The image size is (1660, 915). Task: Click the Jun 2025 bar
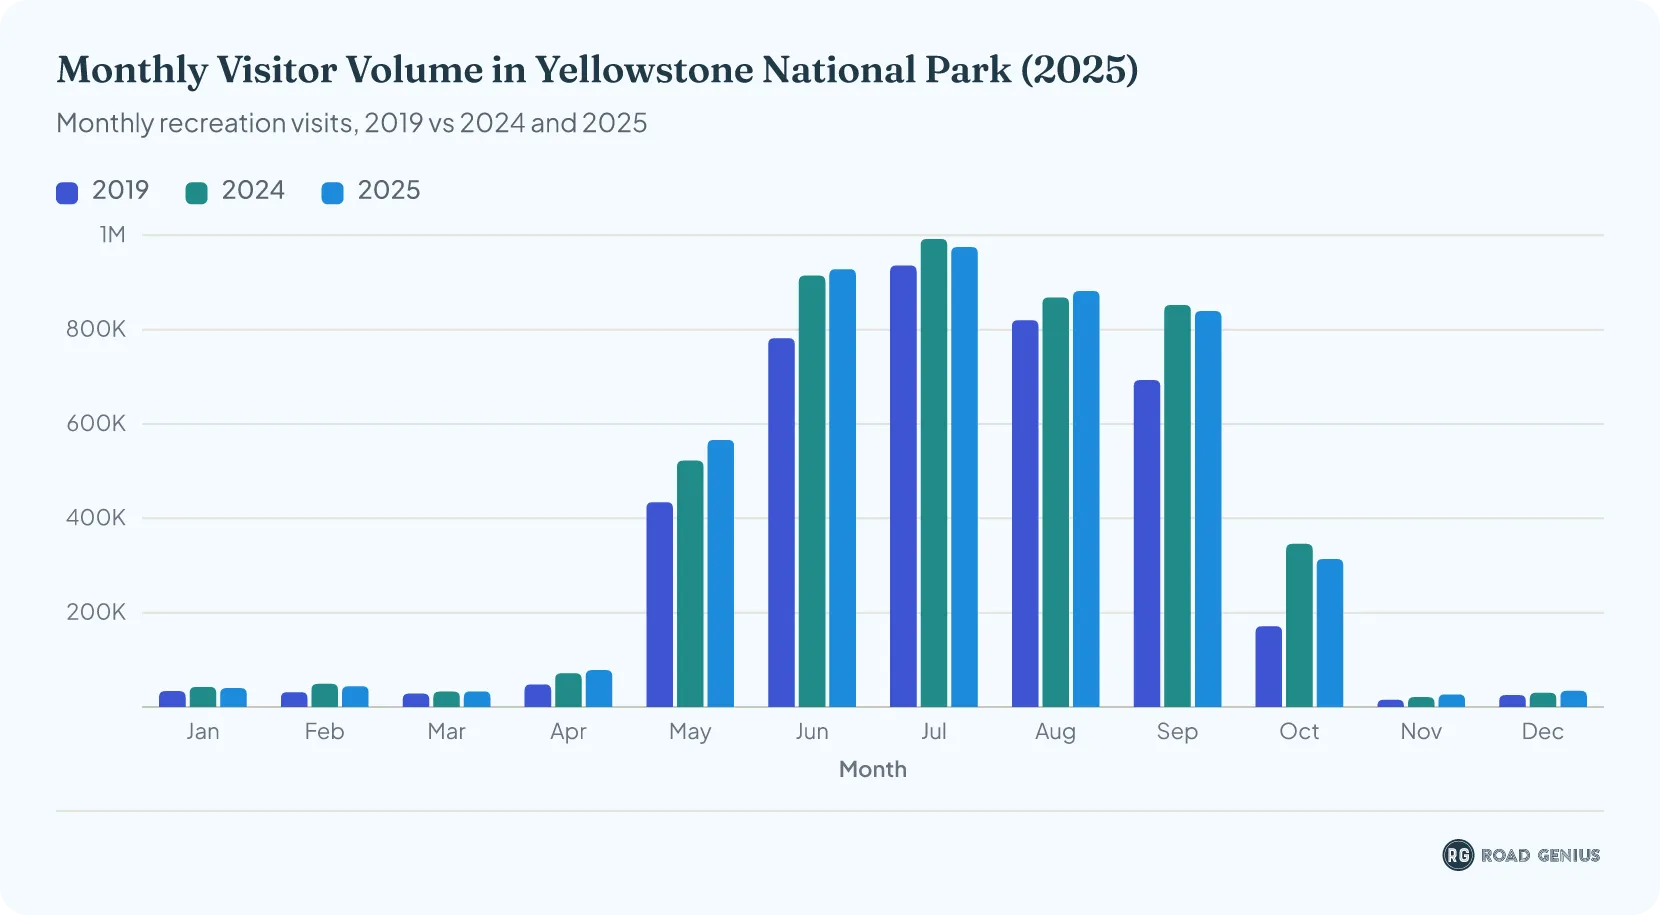point(842,488)
